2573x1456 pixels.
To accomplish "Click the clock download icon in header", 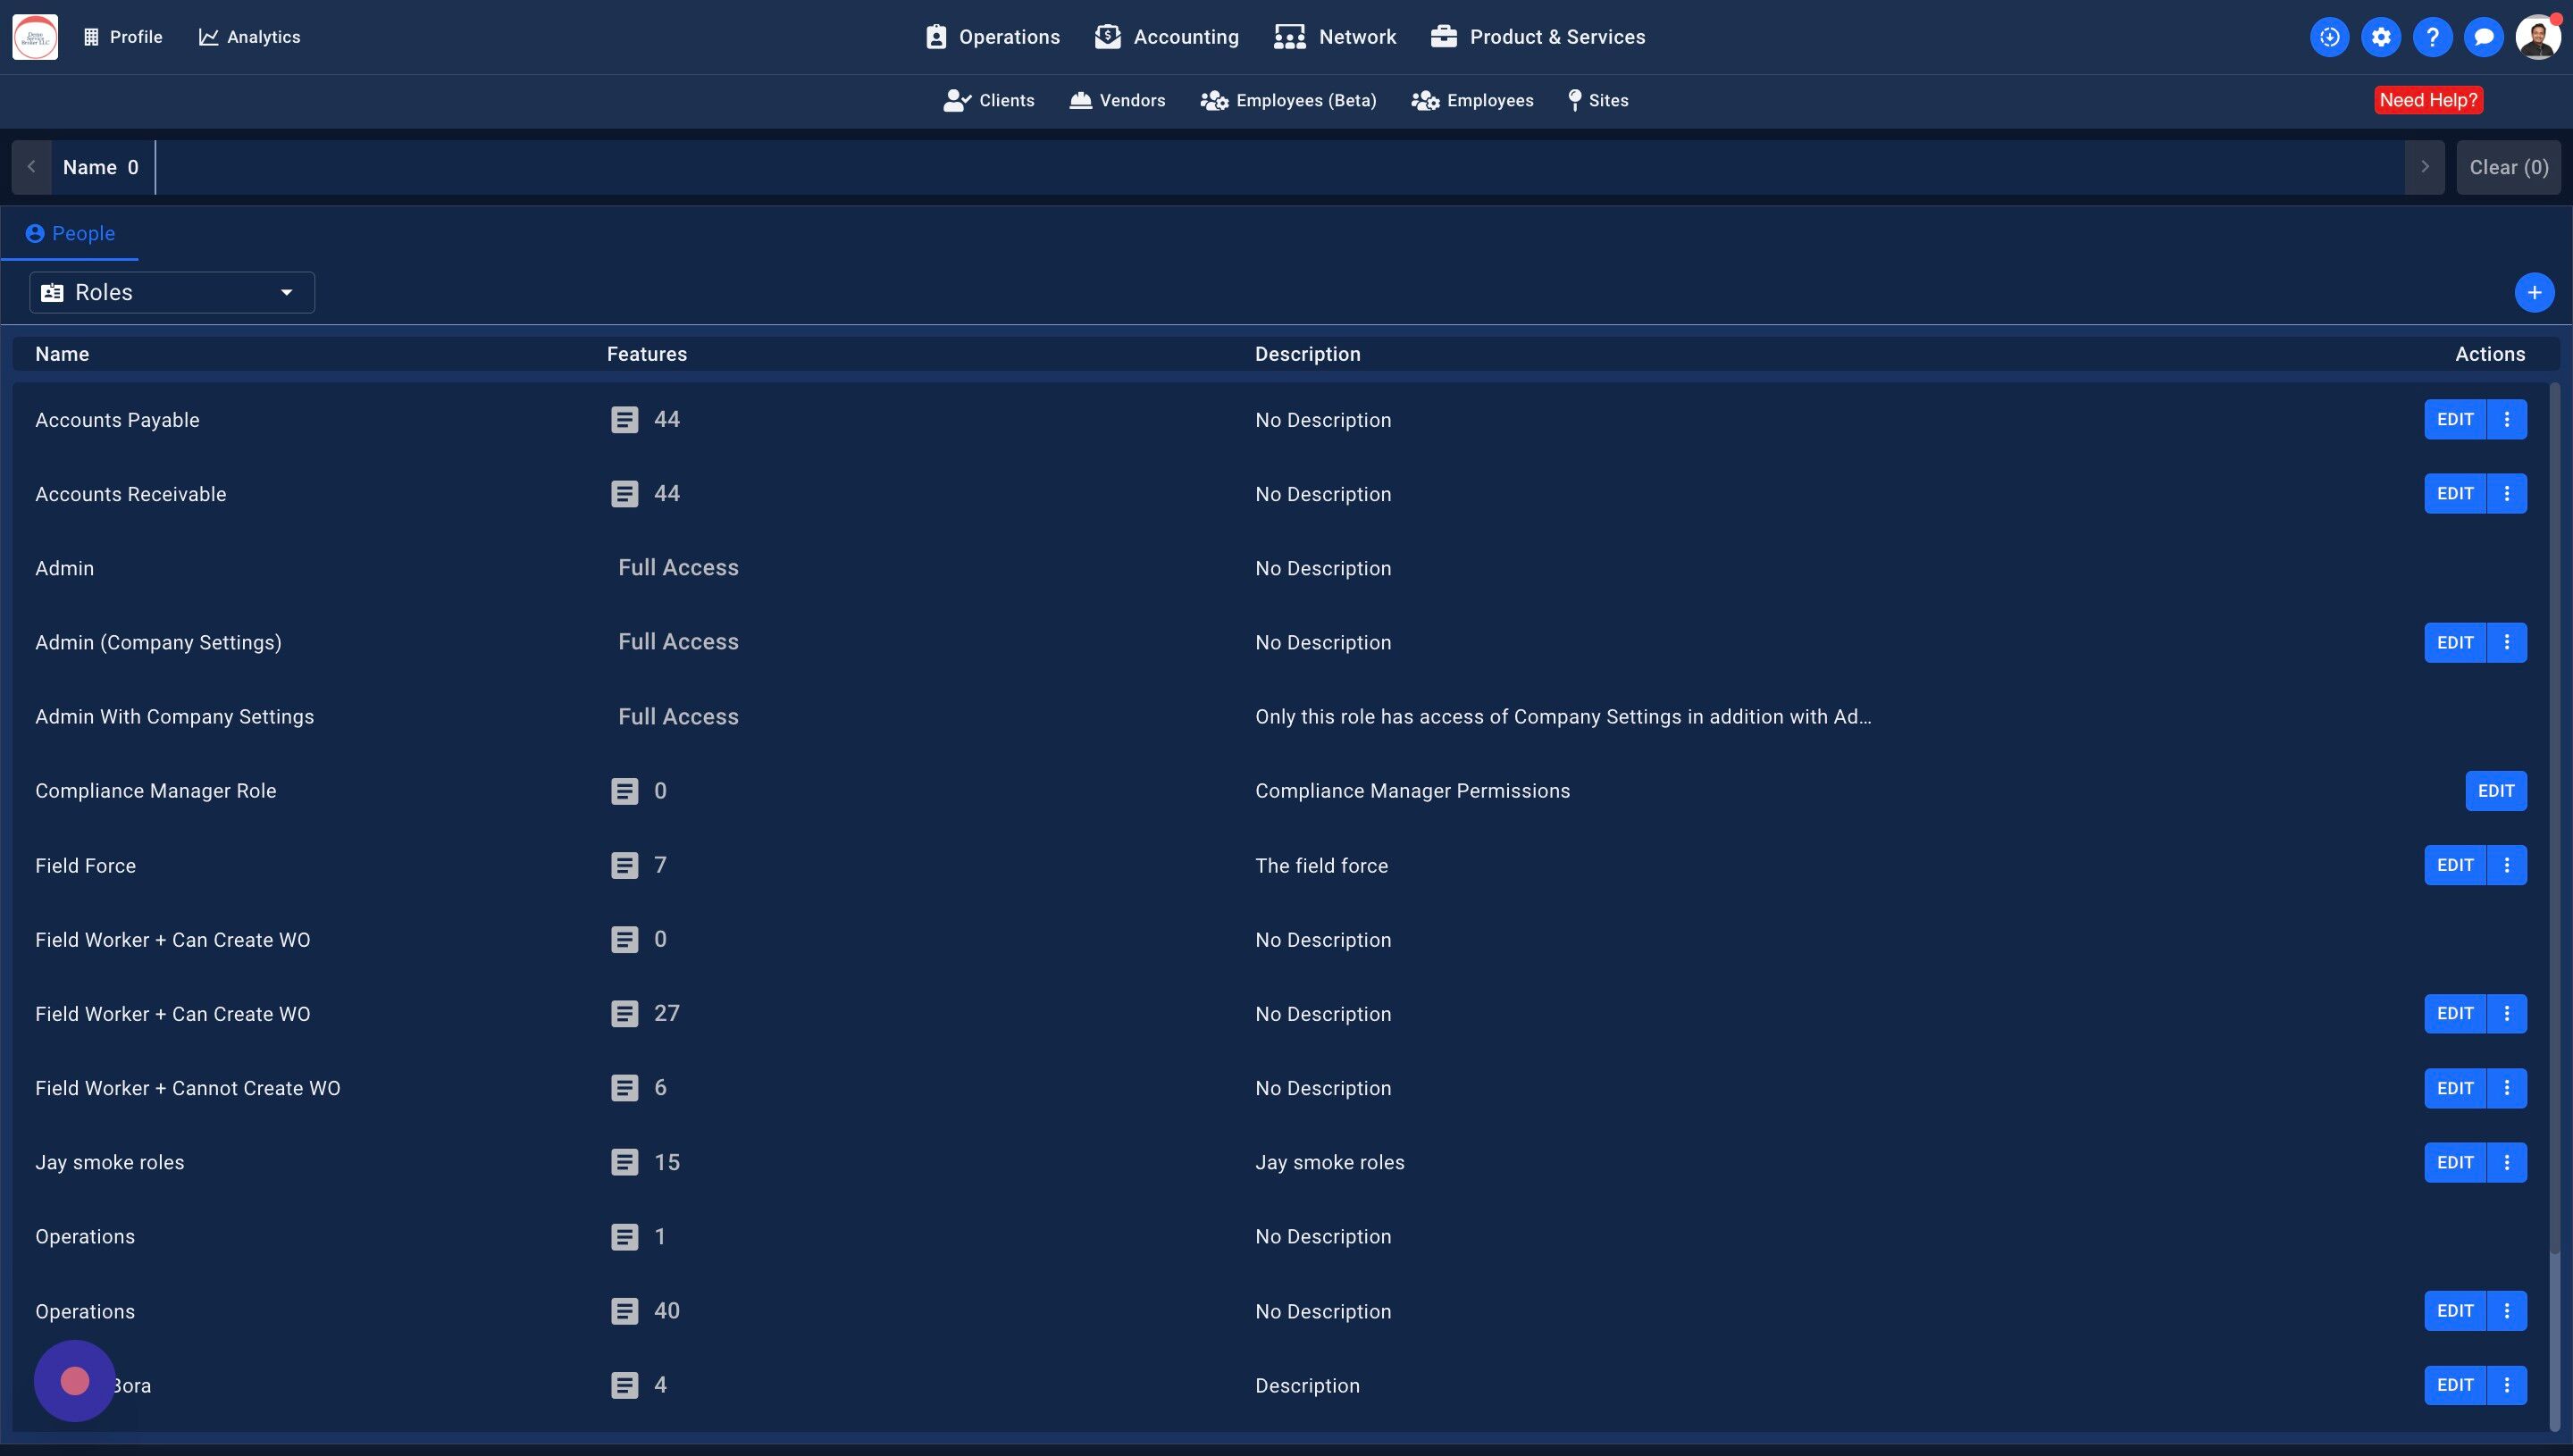I will point(2329,37).
